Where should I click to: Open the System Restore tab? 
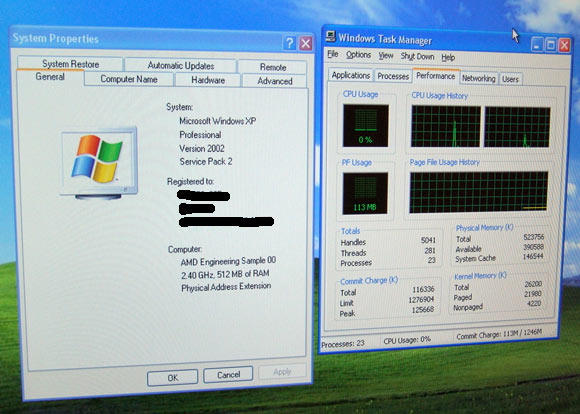click(70, 64)
